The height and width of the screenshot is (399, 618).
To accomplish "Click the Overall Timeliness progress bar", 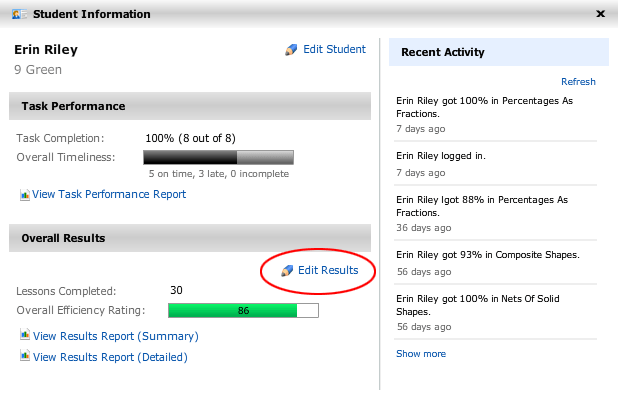I will (218, 157).
